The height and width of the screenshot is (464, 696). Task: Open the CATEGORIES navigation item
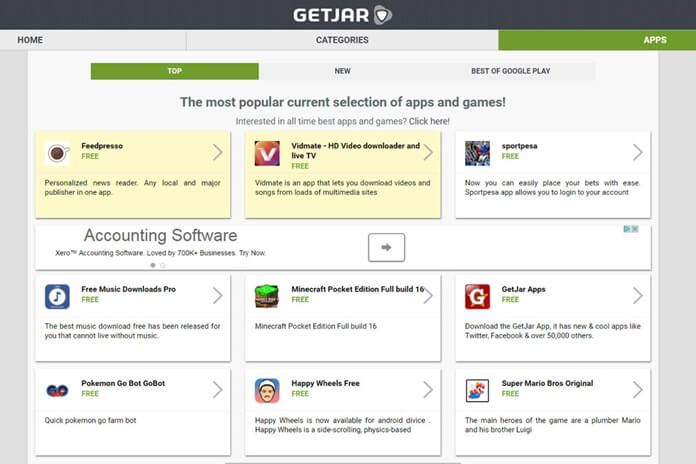pyautogui.click(x=342, y=40)
